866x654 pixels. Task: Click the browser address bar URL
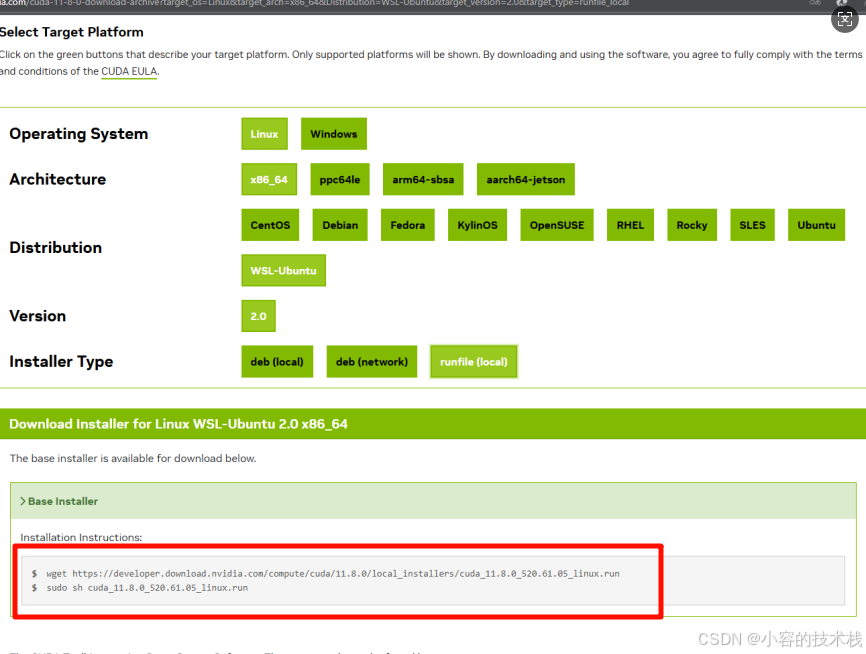tap(314, 3)
